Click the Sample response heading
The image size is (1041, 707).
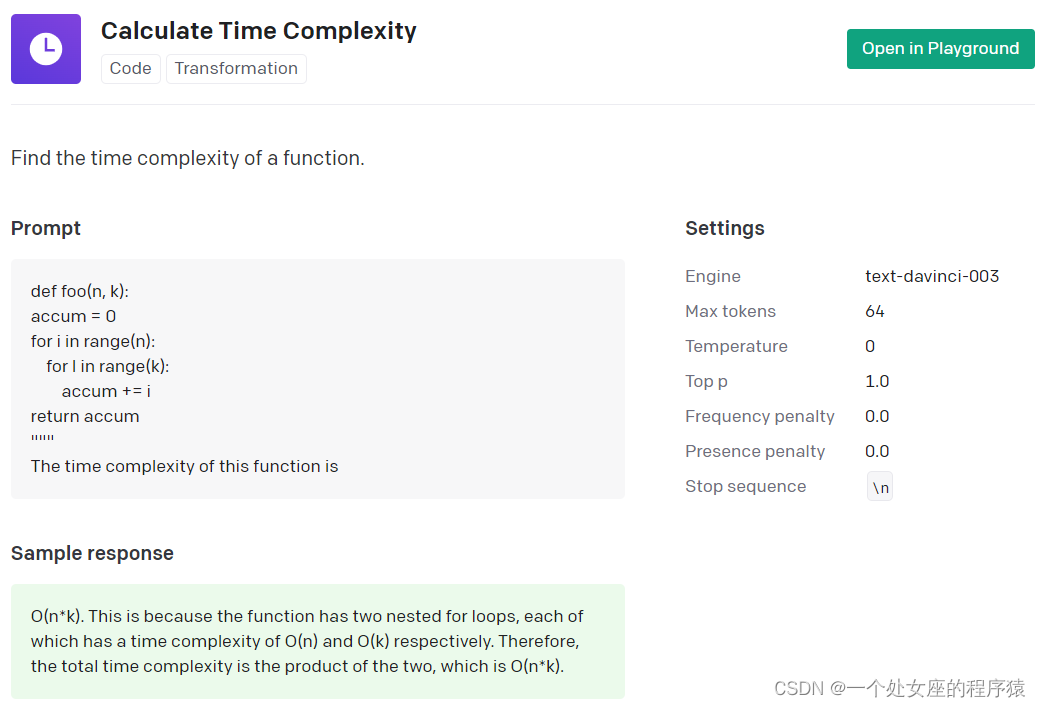click(x=92, y=553)
